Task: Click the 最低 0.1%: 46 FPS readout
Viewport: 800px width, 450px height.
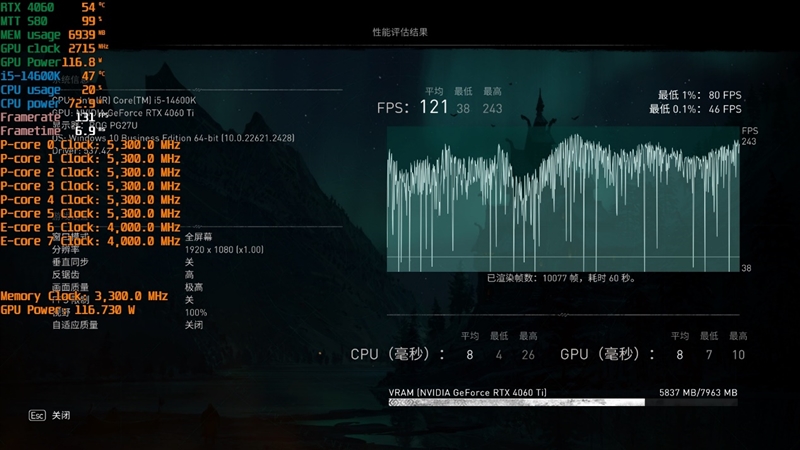Action: (x=695, y=109)
